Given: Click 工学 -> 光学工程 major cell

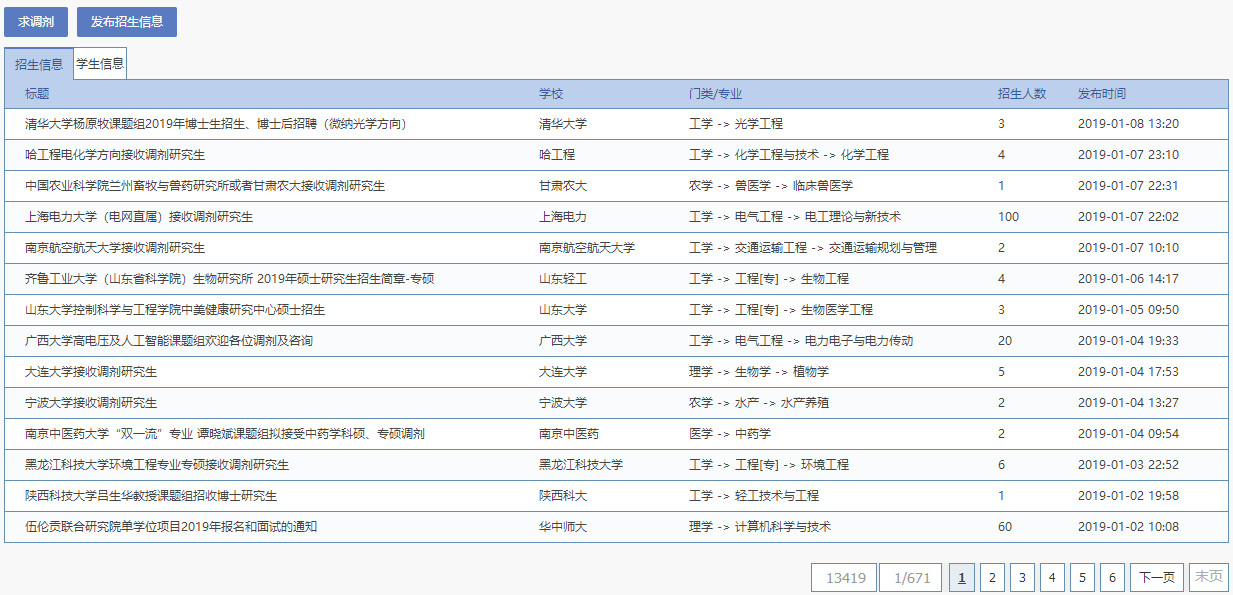Looking at the screenshot, I should coord(736,124).
